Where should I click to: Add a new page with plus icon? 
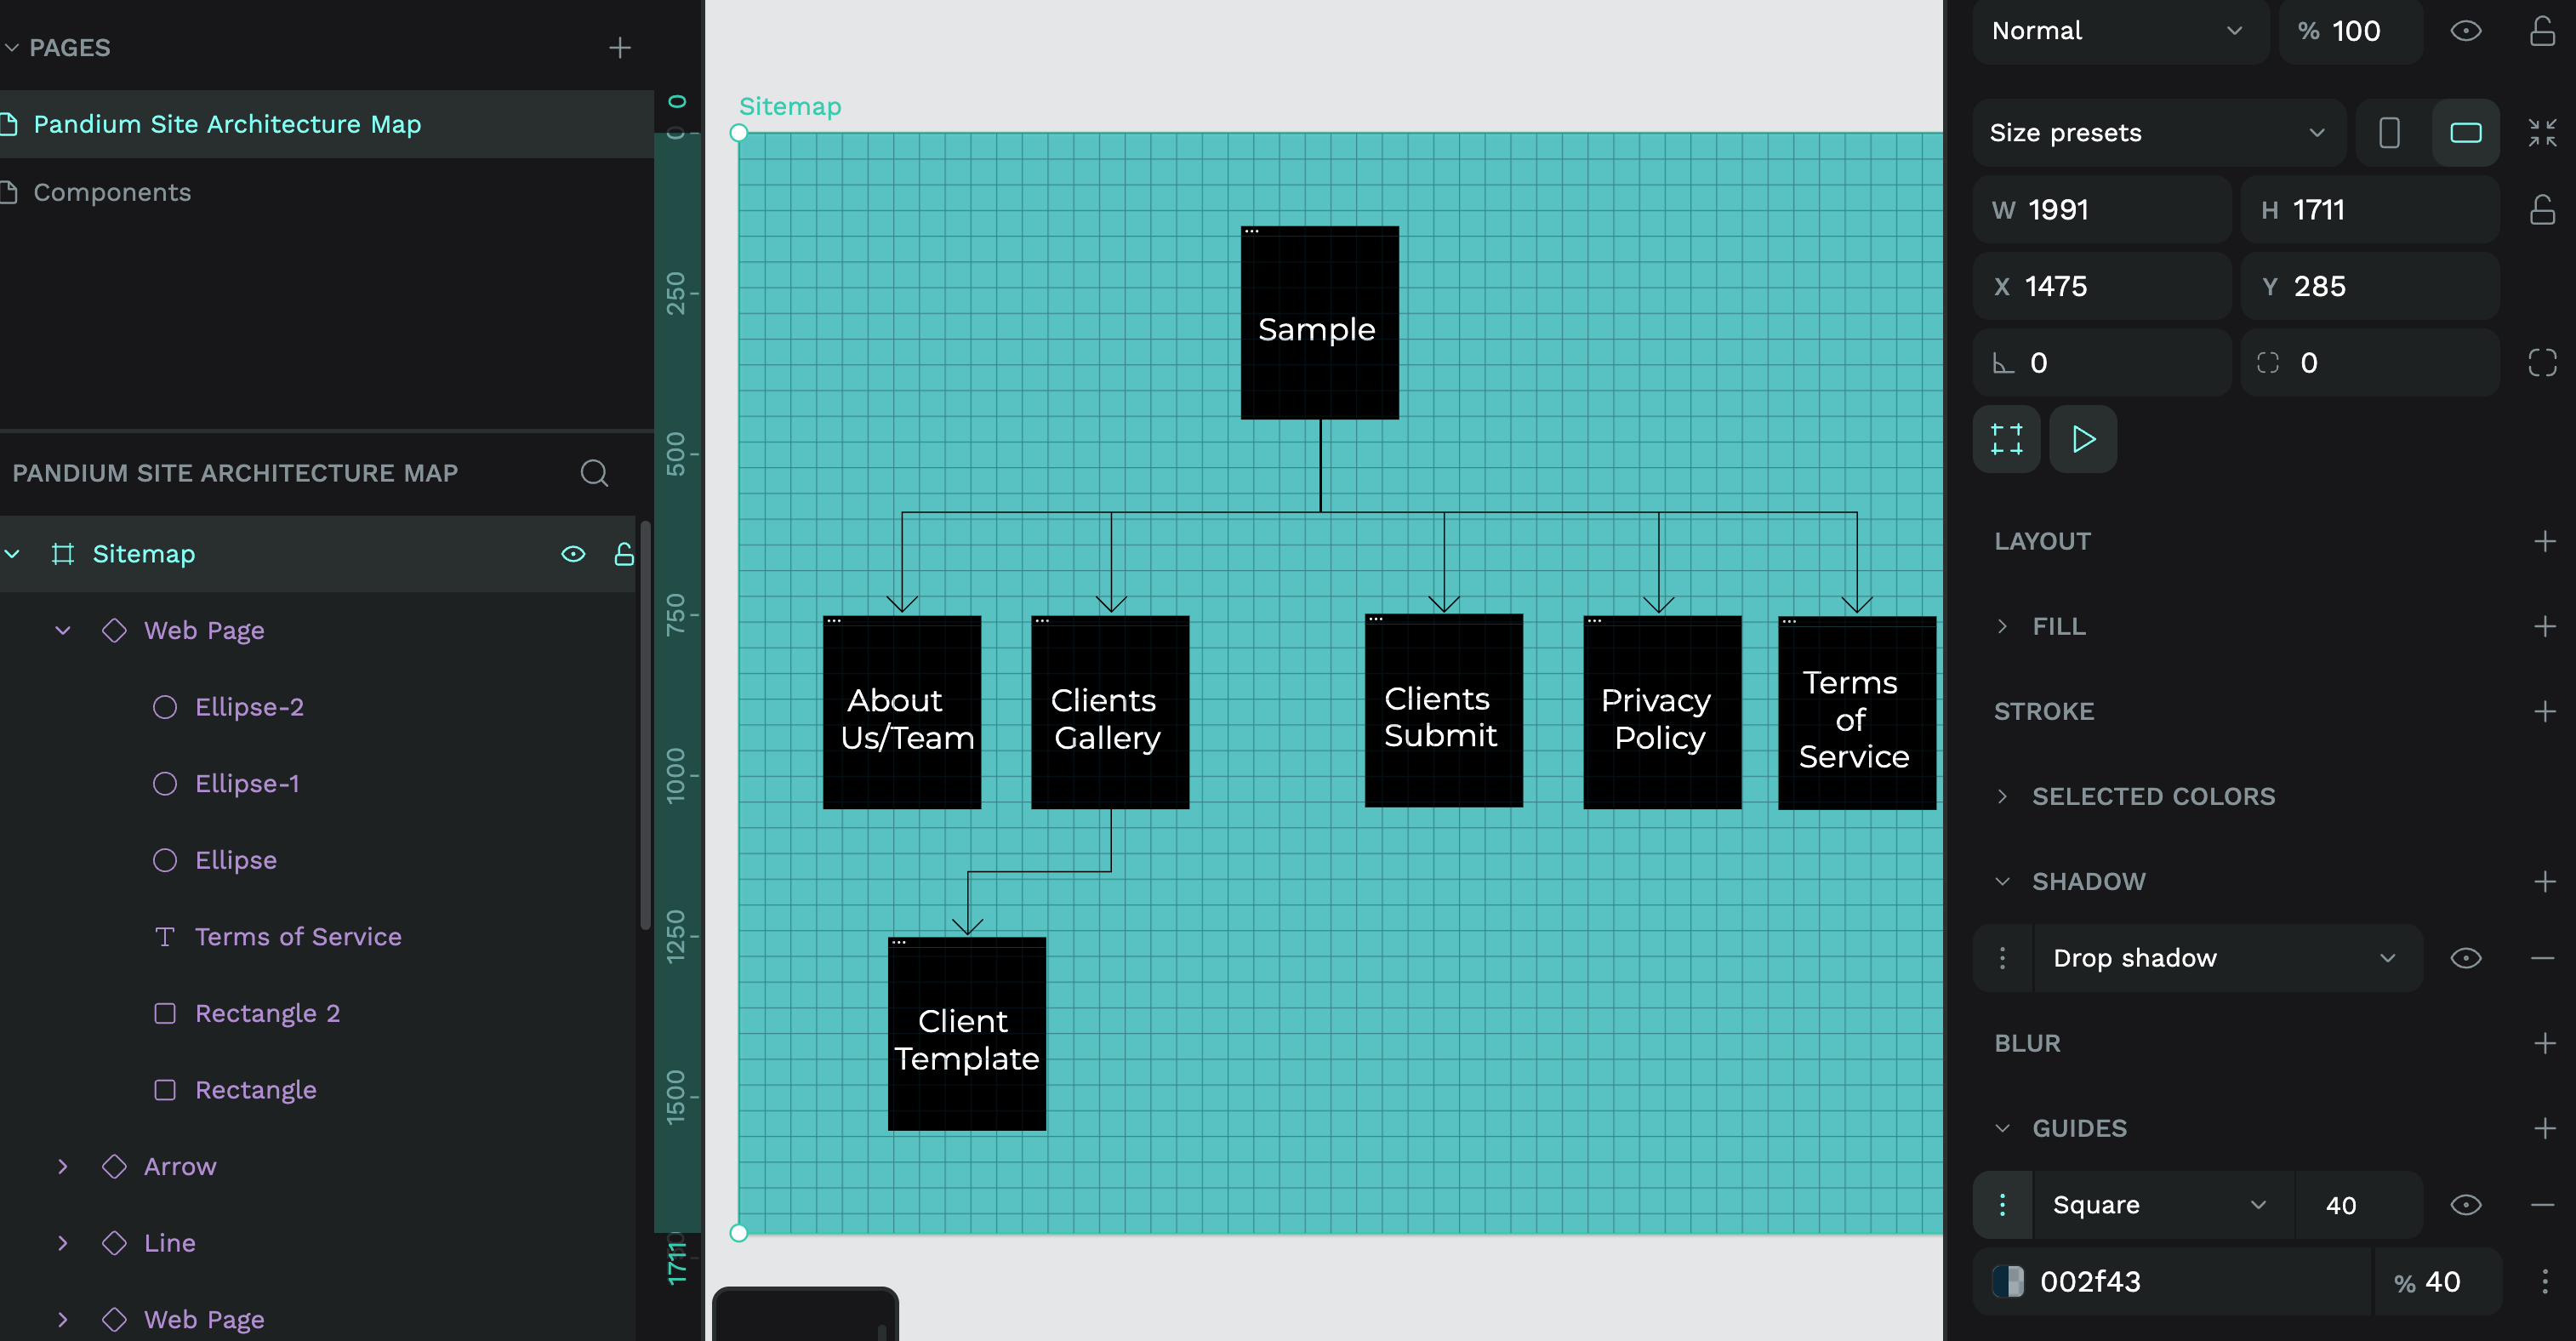click(619, 47)
